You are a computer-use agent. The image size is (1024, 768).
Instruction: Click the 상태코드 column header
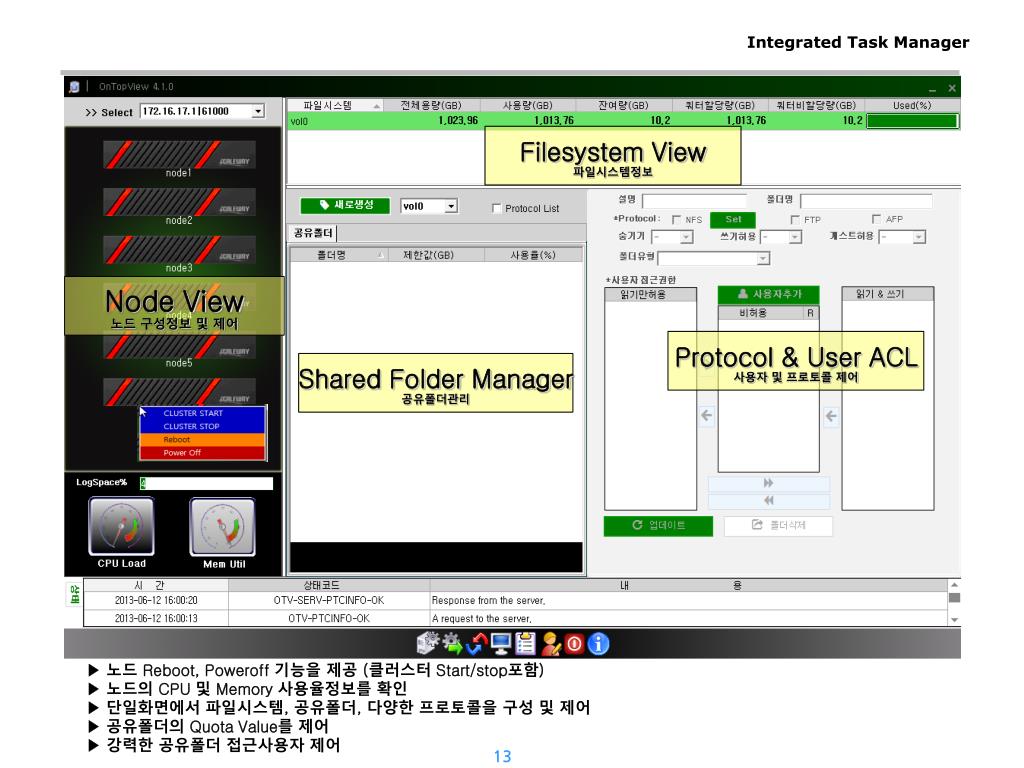pos(329,585)
